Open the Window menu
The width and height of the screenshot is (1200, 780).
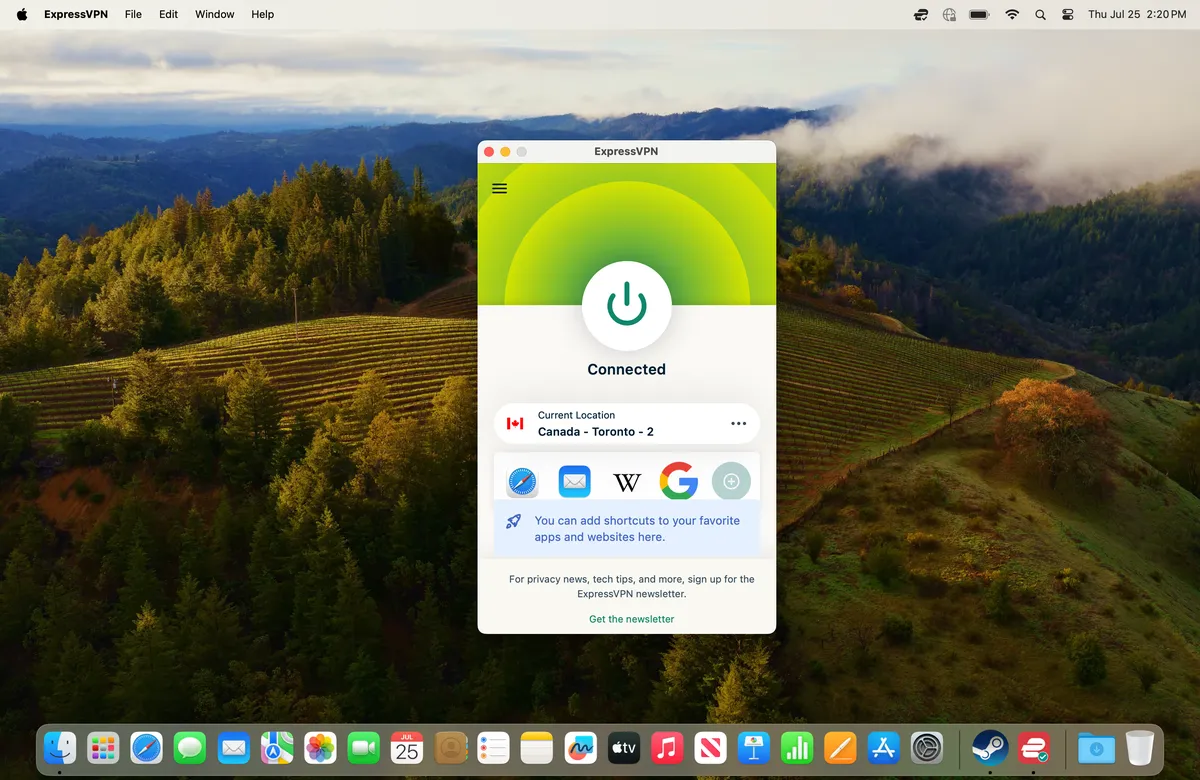(215, 14)
